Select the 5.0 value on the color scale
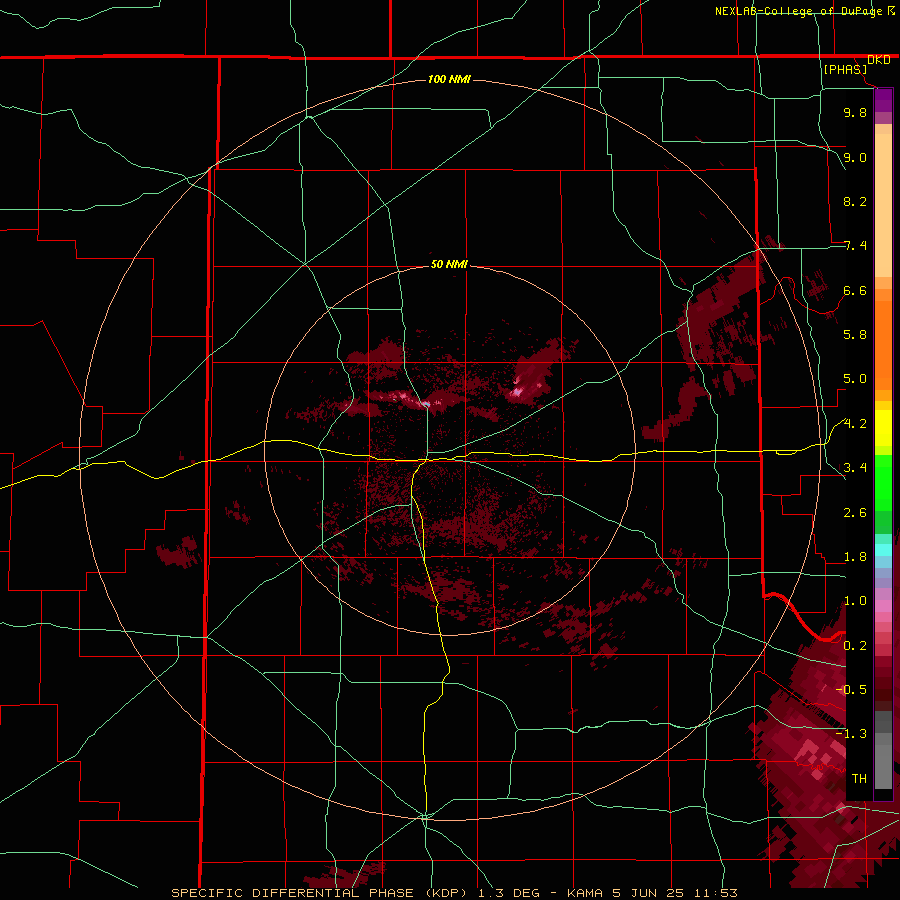The height and width of the screenshot is (900, 900). [x=855, y=379]
